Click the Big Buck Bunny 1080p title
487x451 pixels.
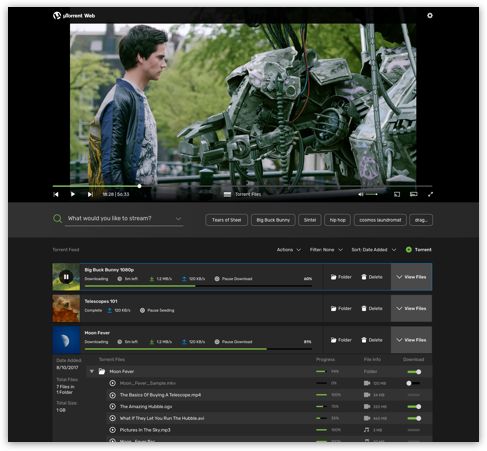(109, 270)
